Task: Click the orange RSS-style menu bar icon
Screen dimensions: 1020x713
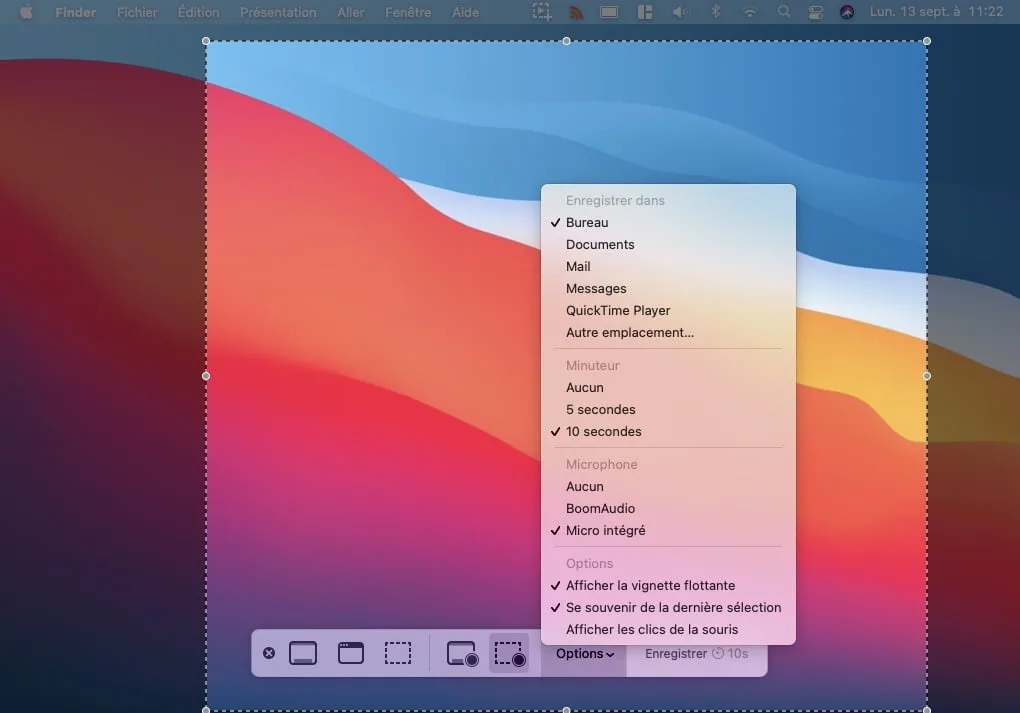Action: [x=576, y=12]
